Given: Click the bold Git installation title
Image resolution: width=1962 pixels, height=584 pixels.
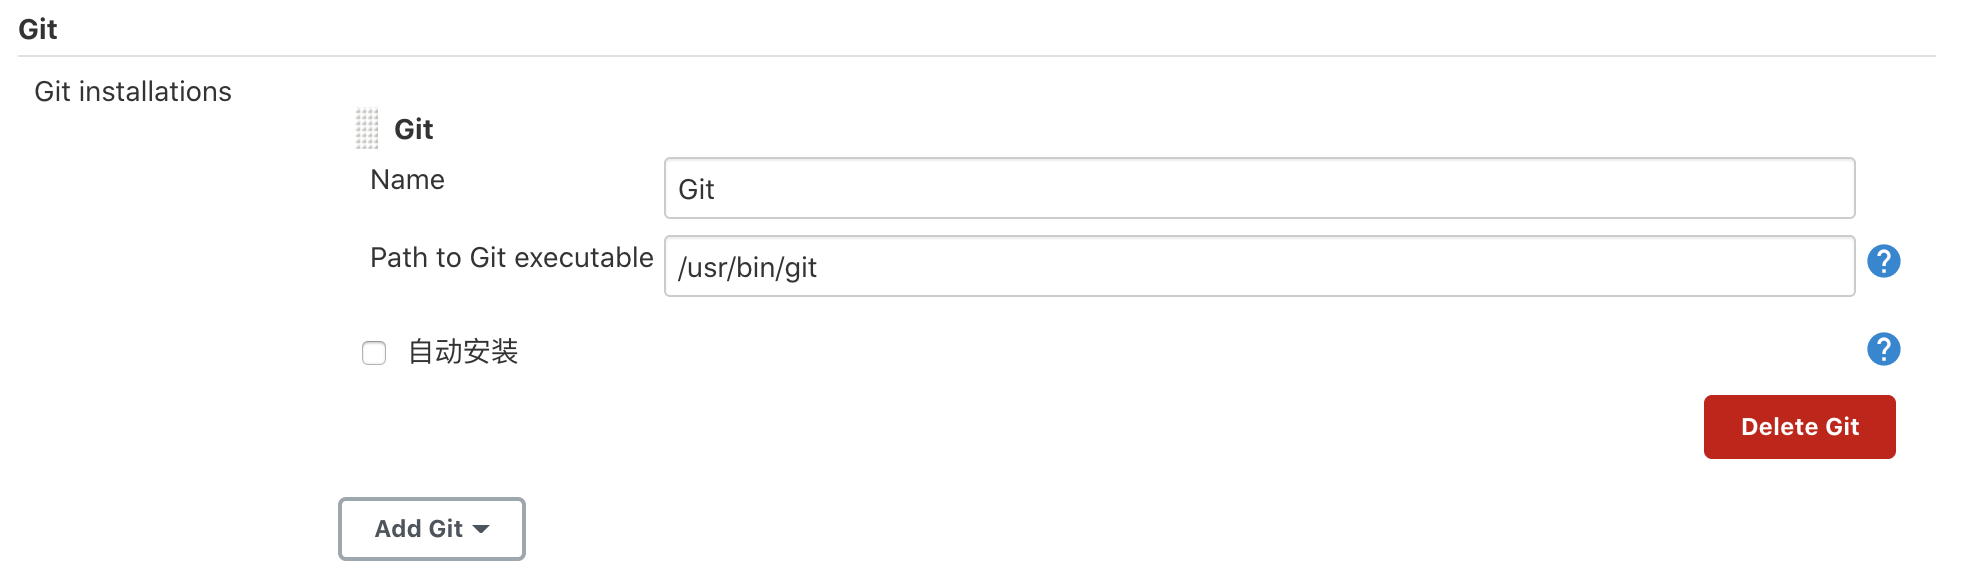Looking at the screenshot, I should tap(413, 129).
